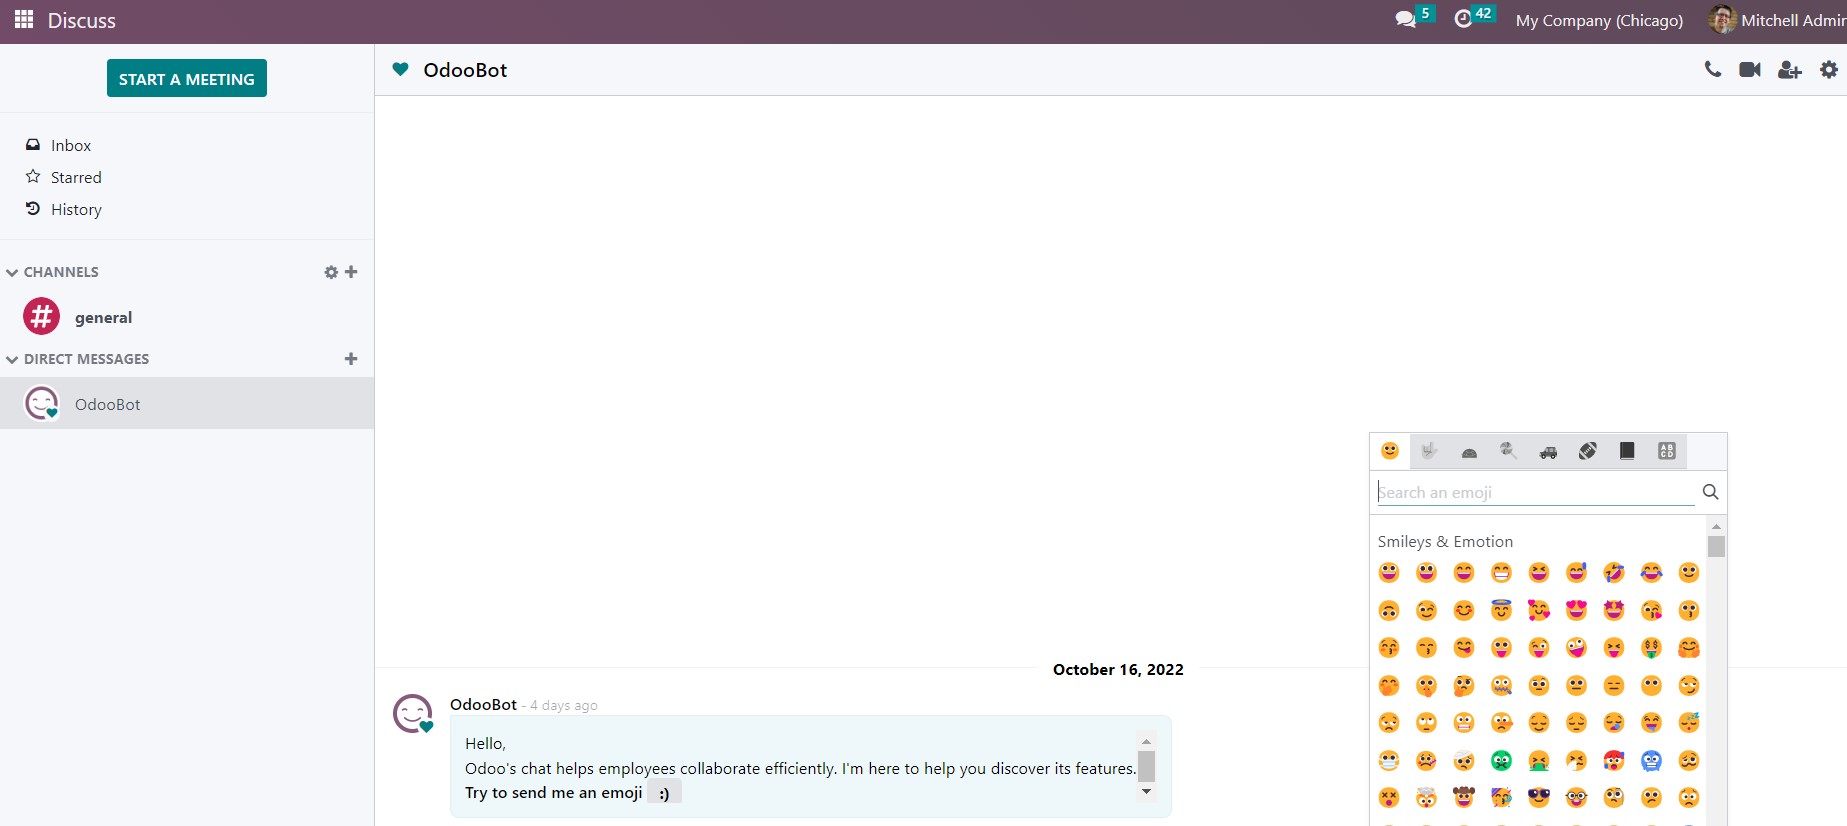
Task: Insert the money-mouth face emoji
Action: (1652, 648)
